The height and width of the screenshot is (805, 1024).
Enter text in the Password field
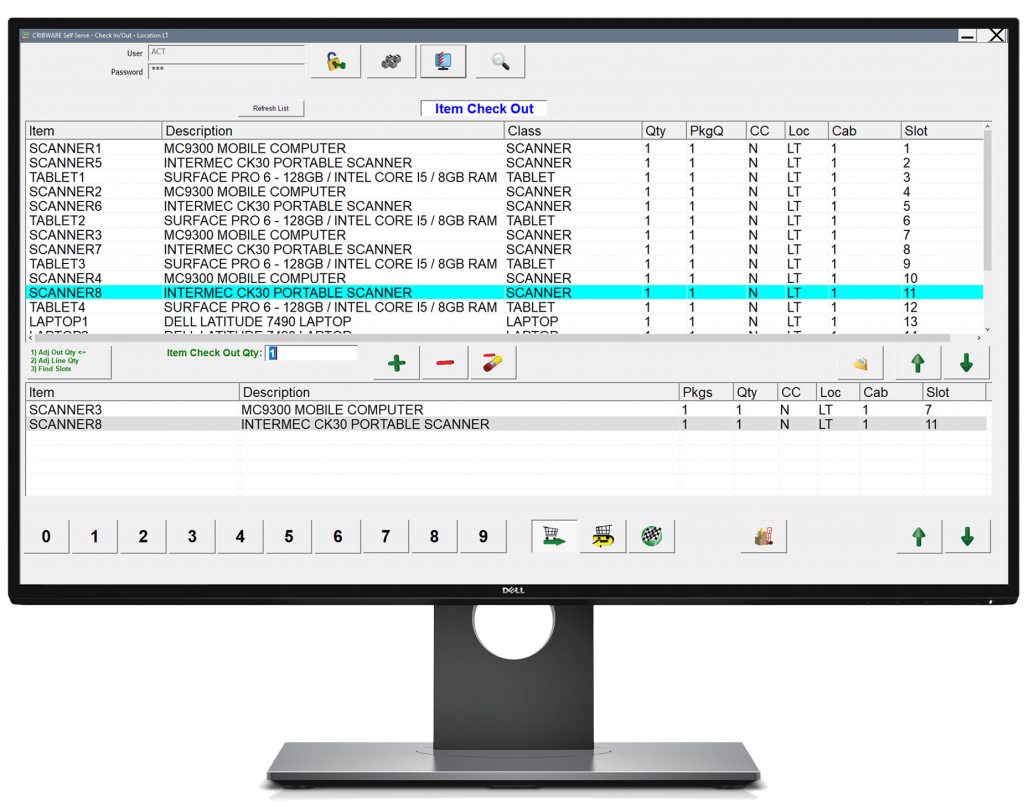click(226, 72)
